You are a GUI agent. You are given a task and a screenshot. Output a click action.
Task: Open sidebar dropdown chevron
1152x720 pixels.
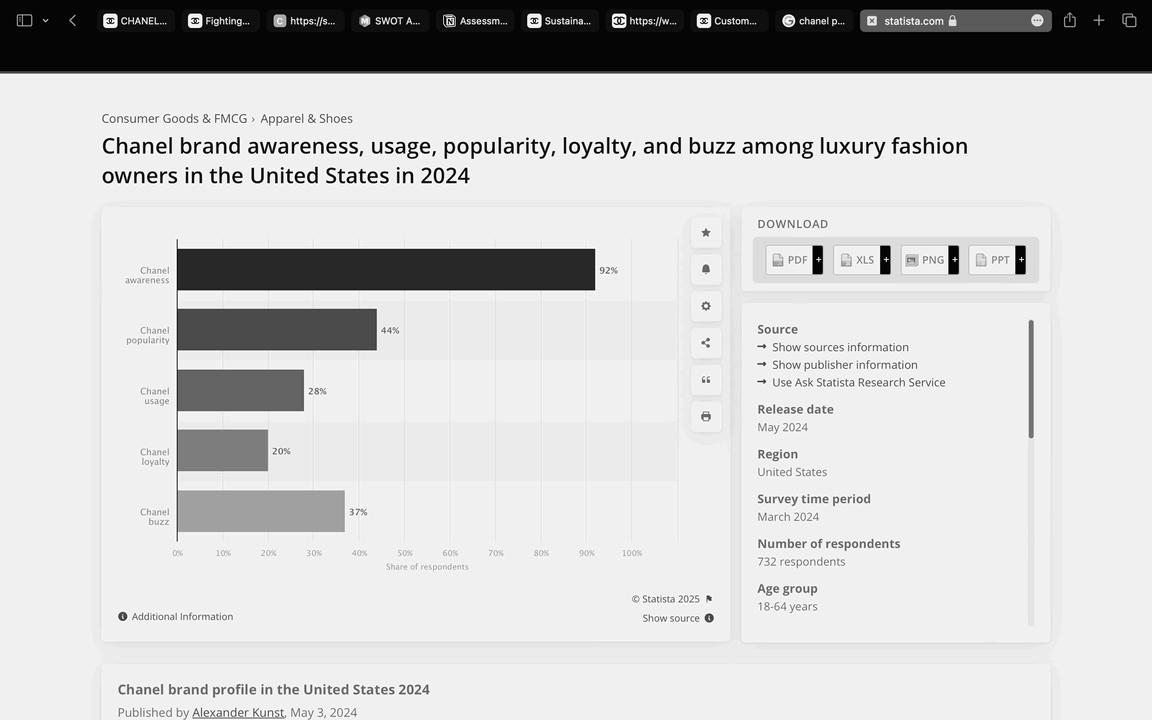(46, 21)
